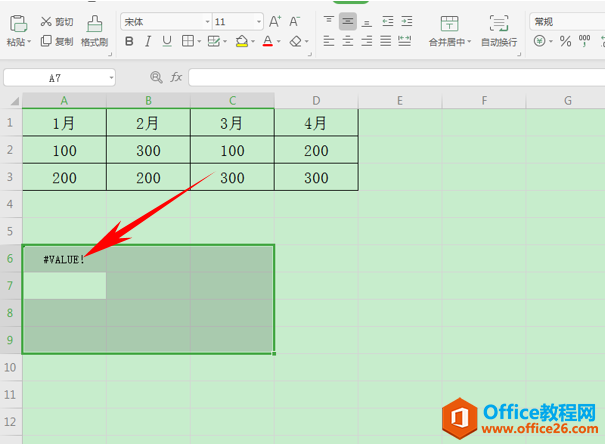Viewport: 605px width, 446px height.
Task: Click the fill color bucket icon
Action: click(241, 41)
